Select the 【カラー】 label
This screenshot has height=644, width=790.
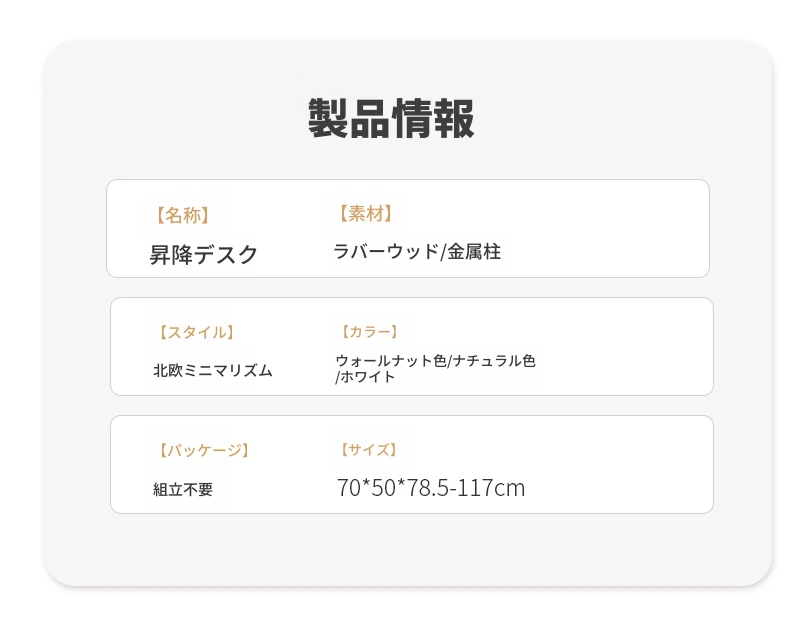[369, 332]
